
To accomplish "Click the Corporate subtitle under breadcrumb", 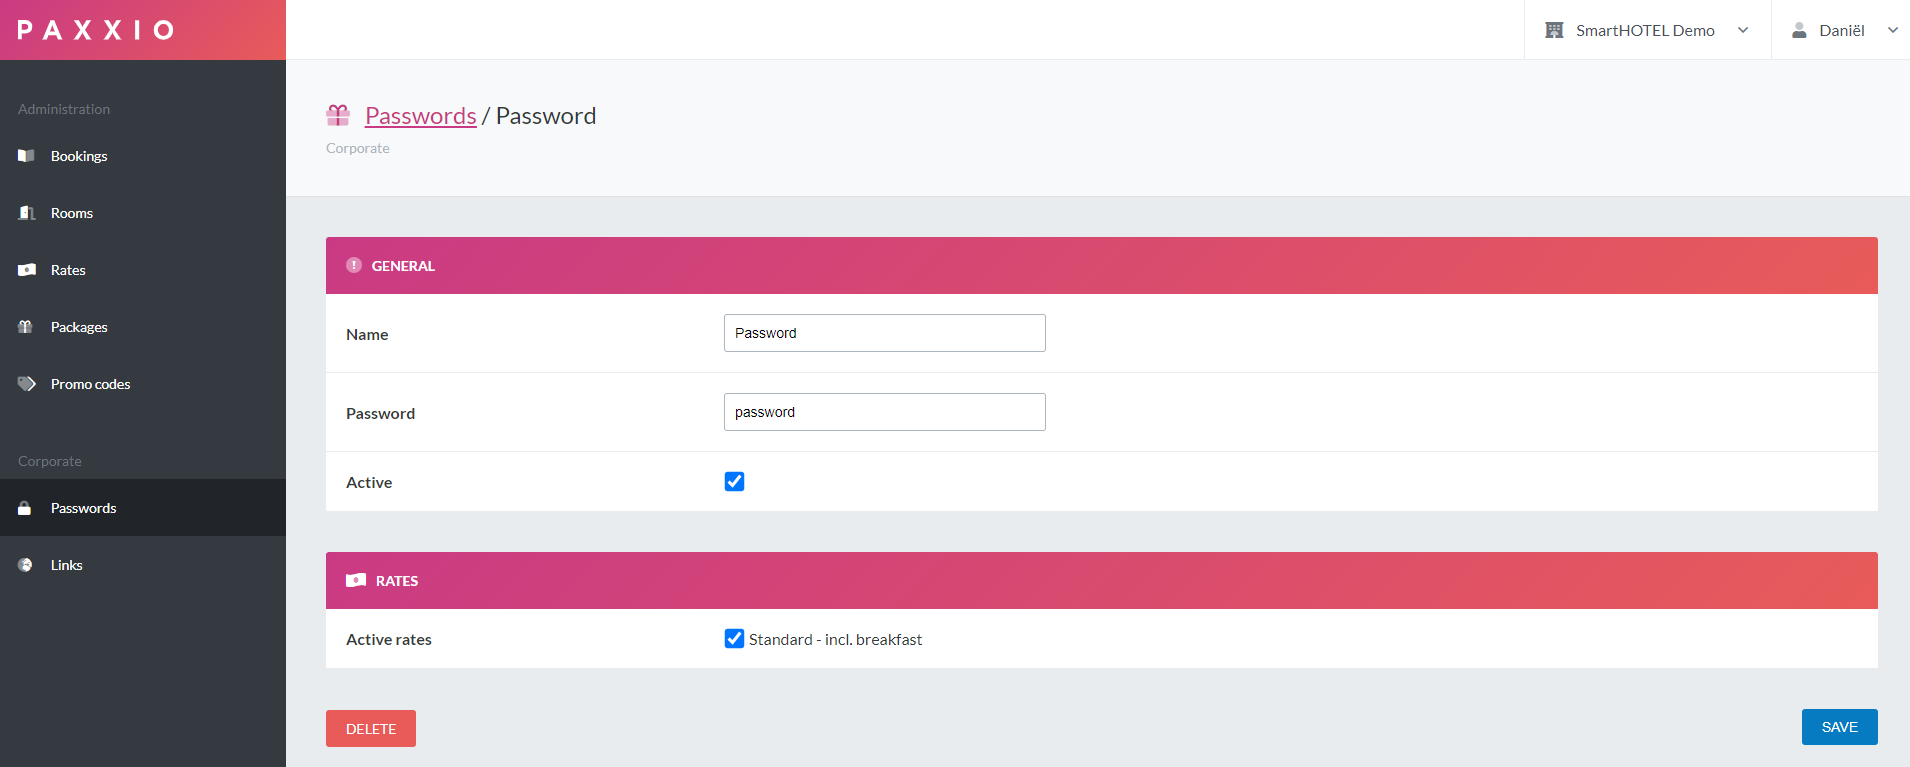I will pyautogui.click(x=358, y=148).
